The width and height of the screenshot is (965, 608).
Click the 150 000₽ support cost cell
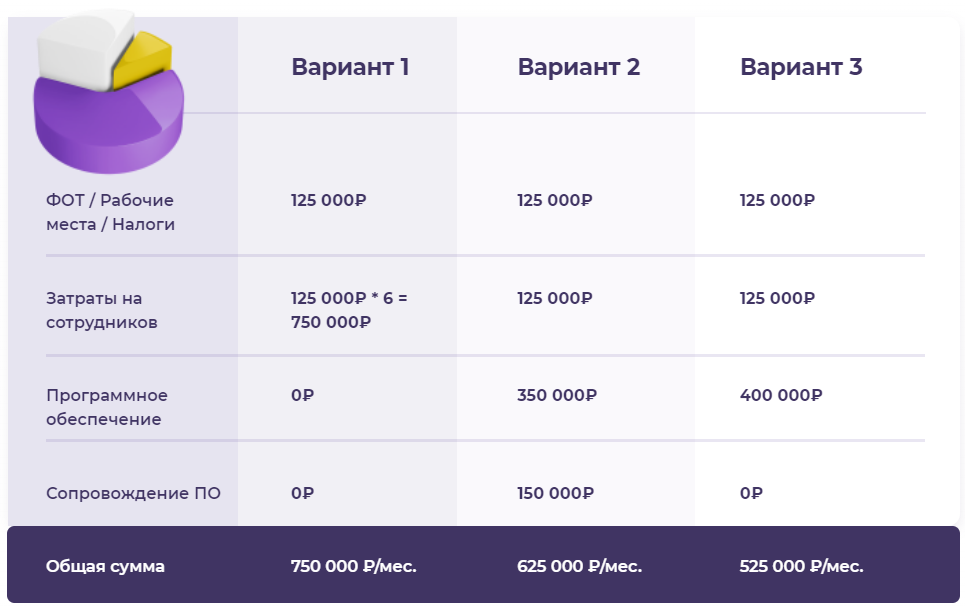[555, 493]
